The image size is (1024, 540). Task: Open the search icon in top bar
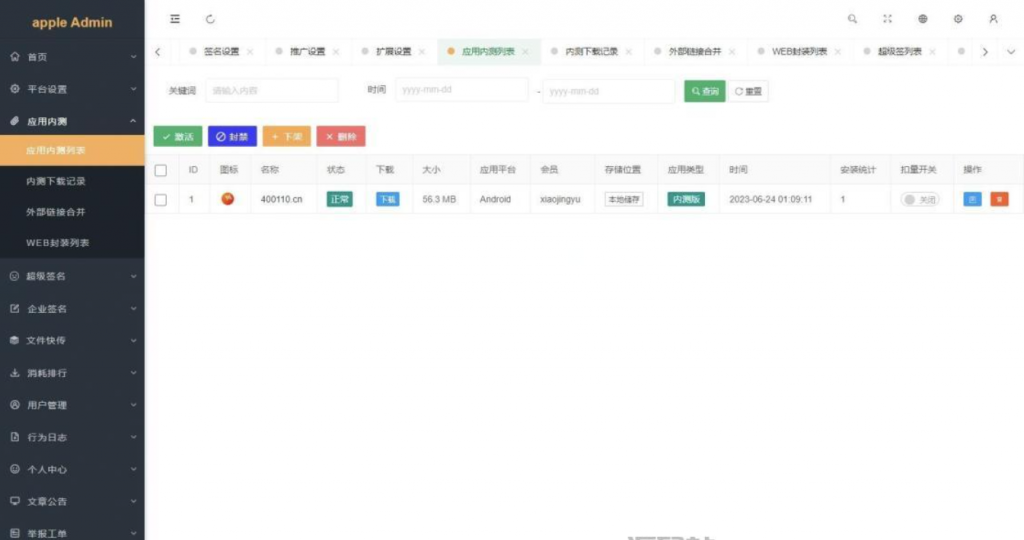coord(852,19)
